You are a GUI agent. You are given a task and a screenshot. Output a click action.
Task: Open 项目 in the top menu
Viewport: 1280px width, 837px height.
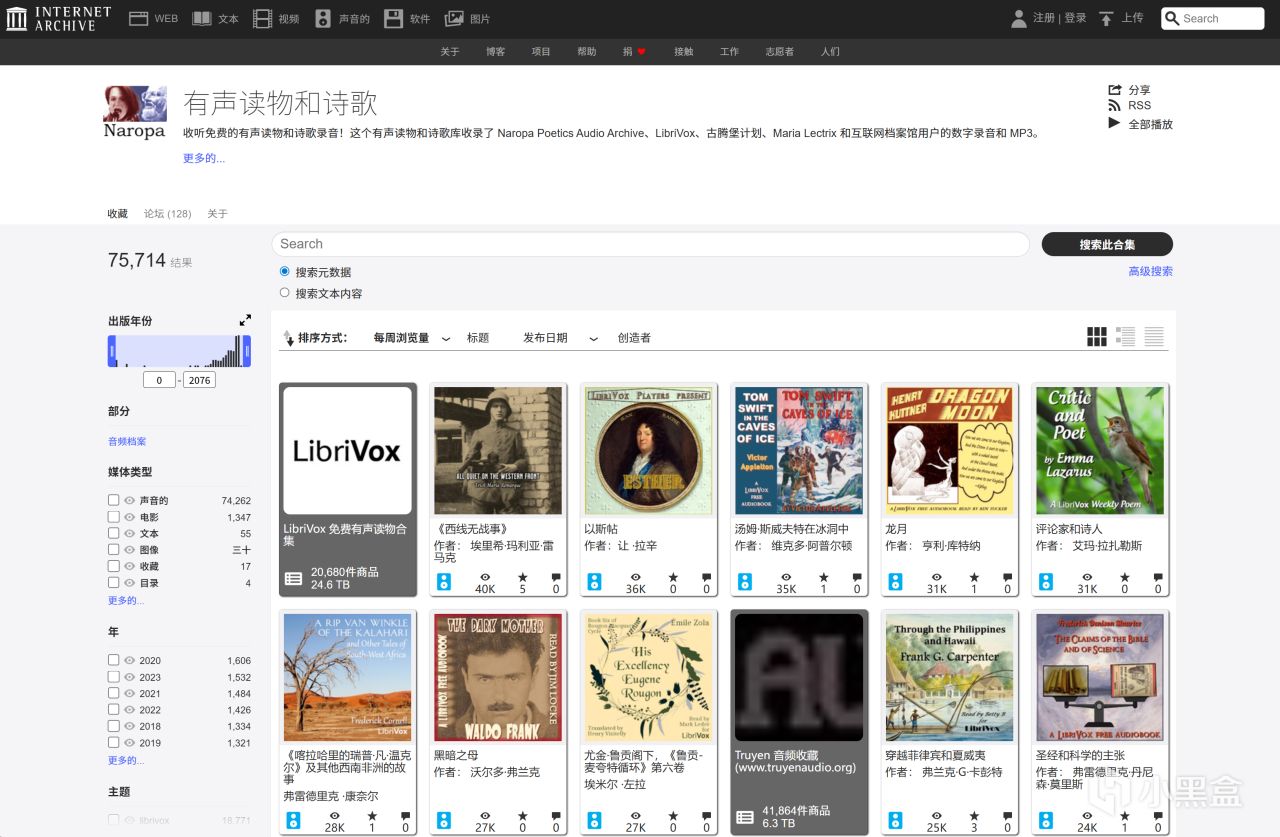pyautogui.click(x=541, y=52)
